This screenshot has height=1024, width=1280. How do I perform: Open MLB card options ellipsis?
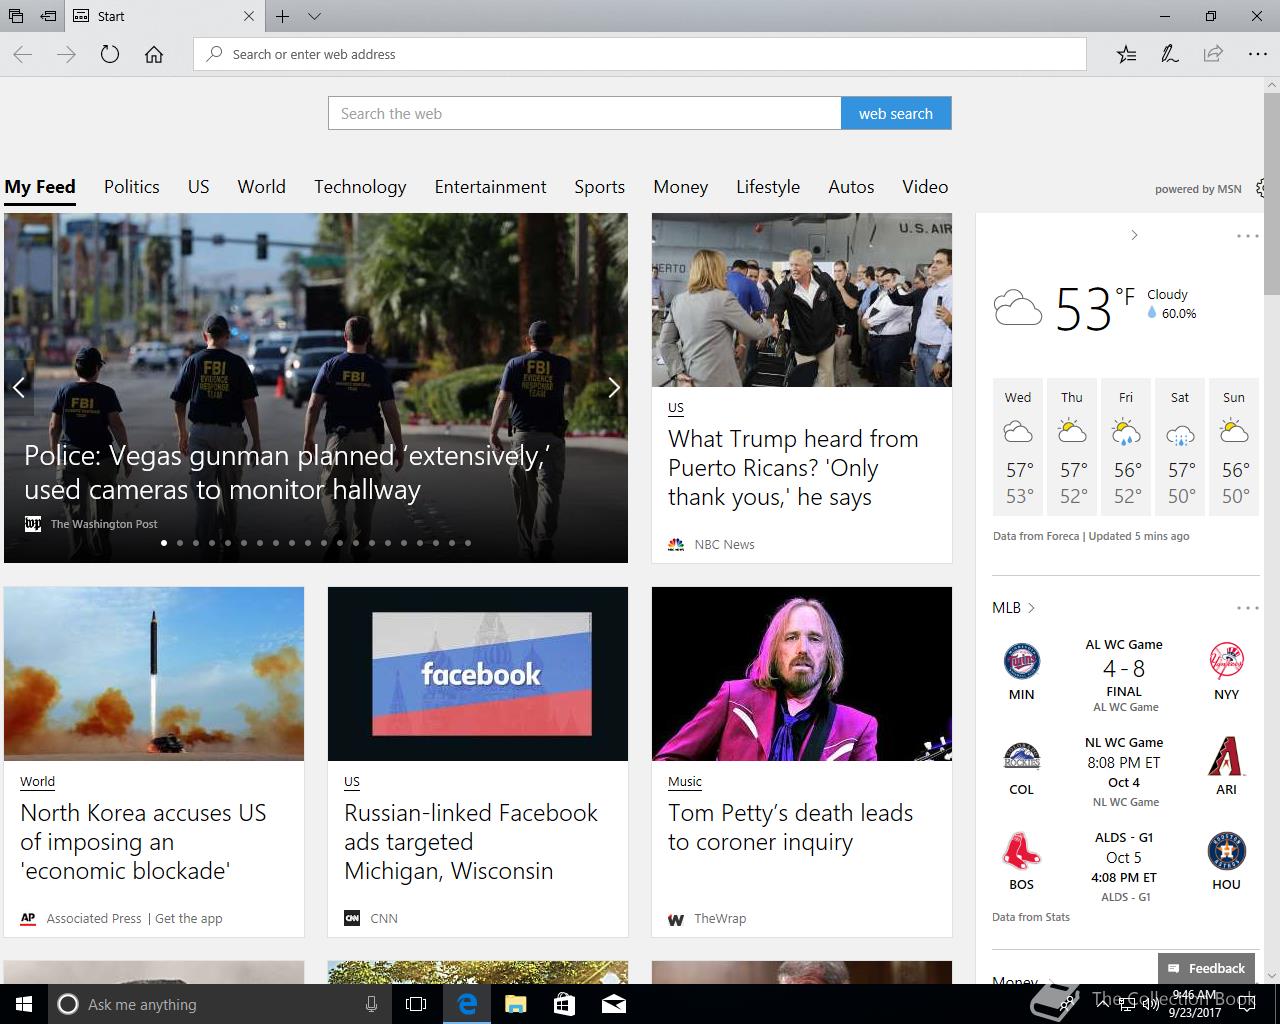(x=1247, y=608)
